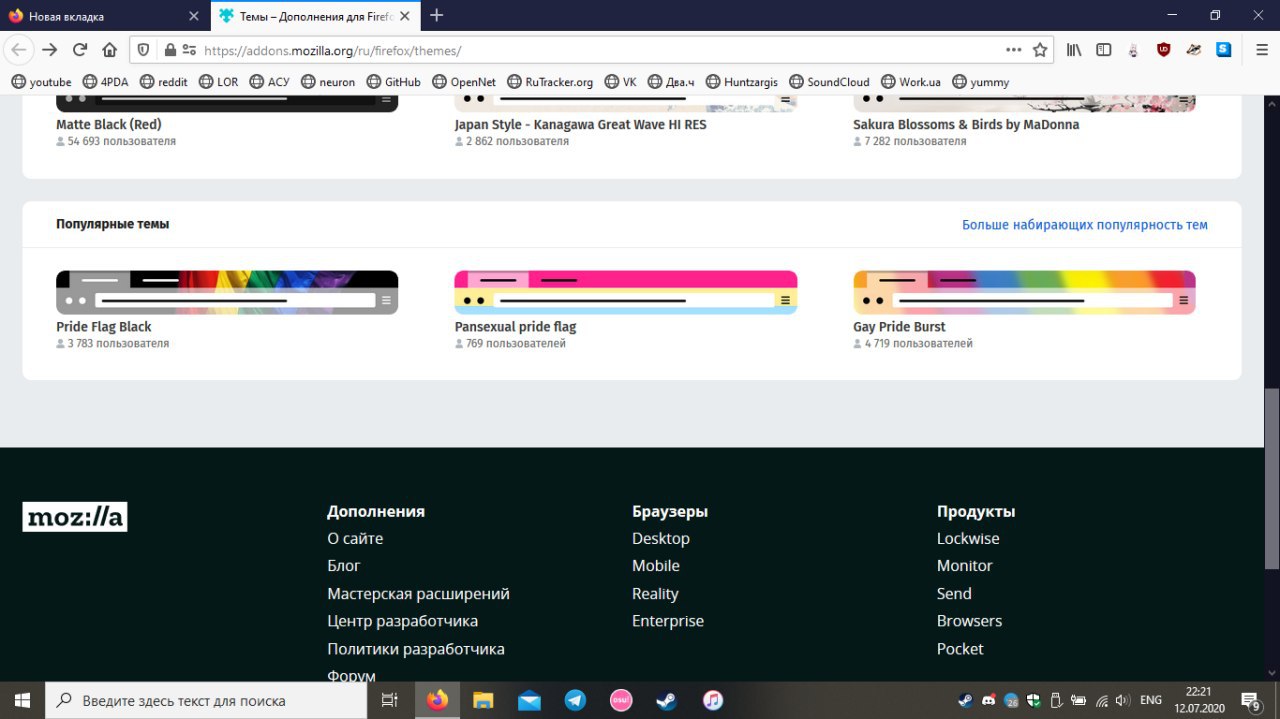
Task: Open the Mobile browser footer link
Action: coord(656,566)
